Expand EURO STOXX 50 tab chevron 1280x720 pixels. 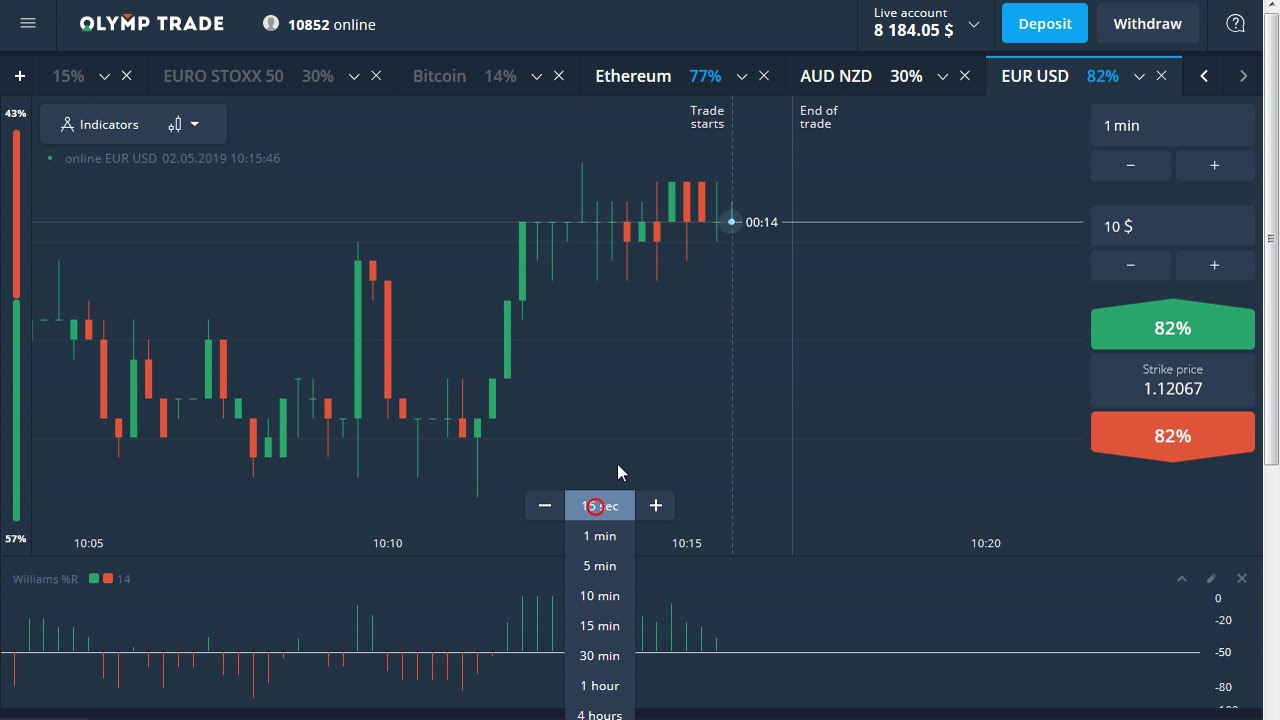[354, 77]
